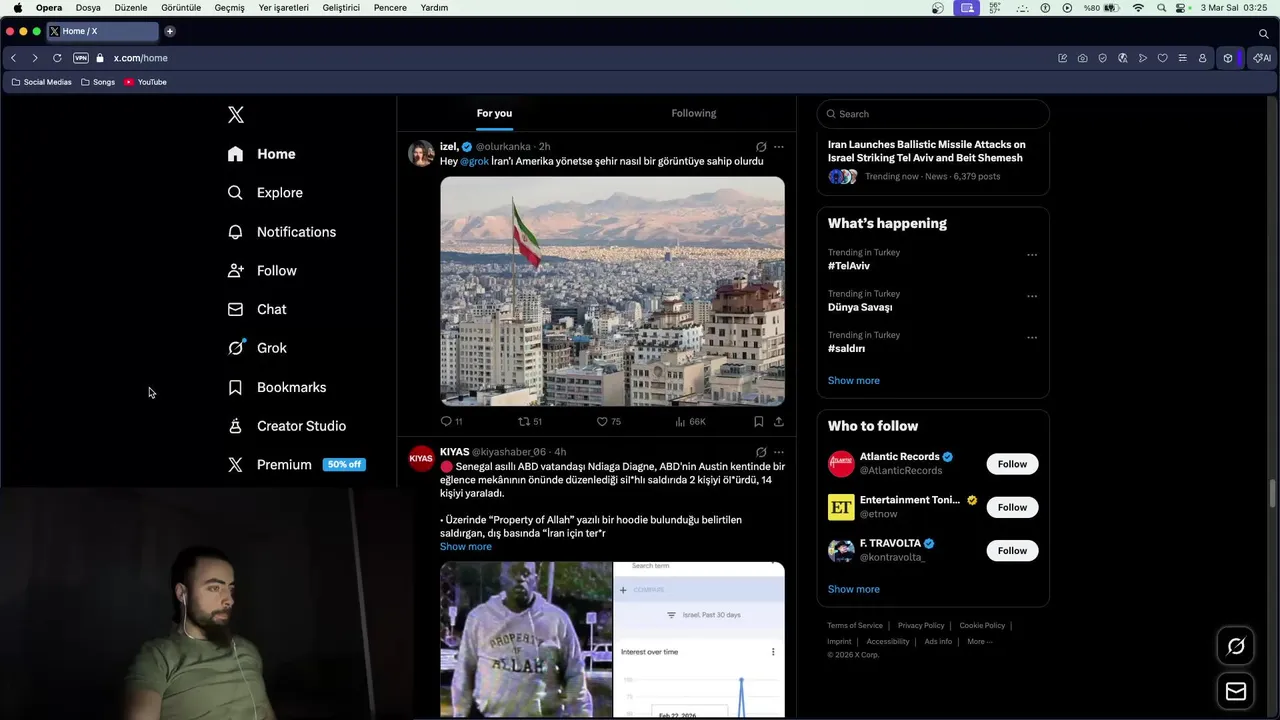Image resolution: width=1280 pixels, height=720 pixels.
Task: Open floating messages button at bottom right
Action: click(1236, 691)
